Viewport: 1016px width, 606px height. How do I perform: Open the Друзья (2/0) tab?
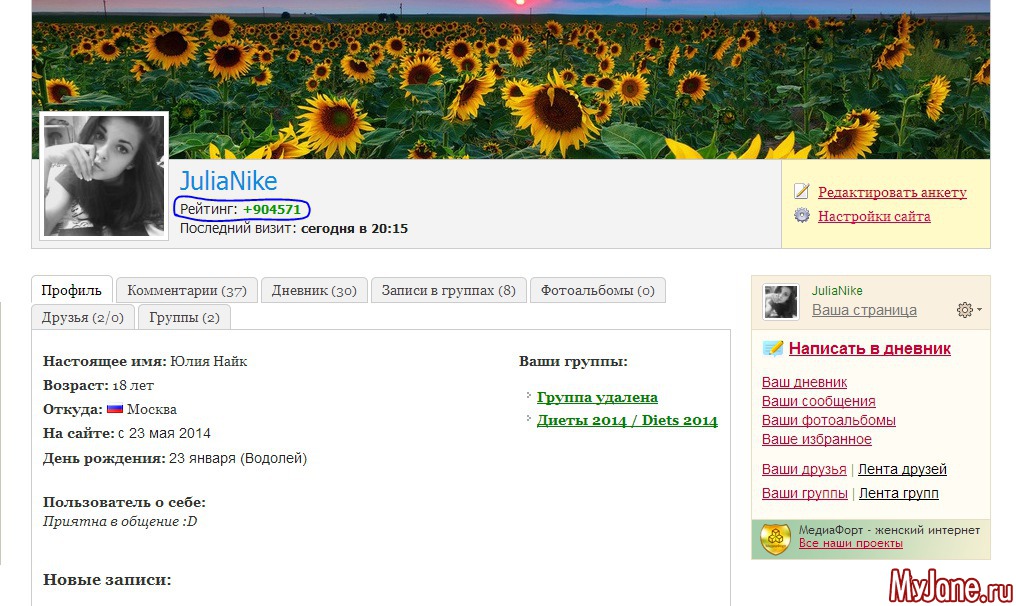point(83,318)
